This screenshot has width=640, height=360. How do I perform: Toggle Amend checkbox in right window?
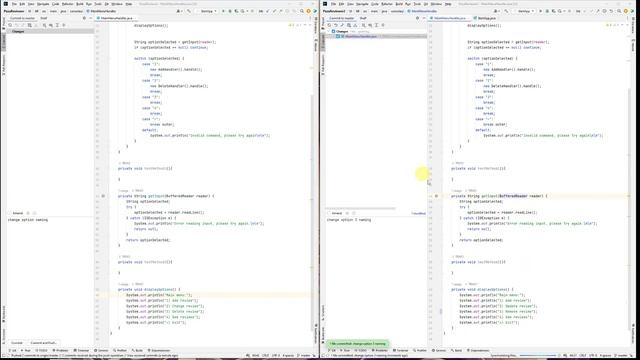pyautogui.click(x=329, y=213)
